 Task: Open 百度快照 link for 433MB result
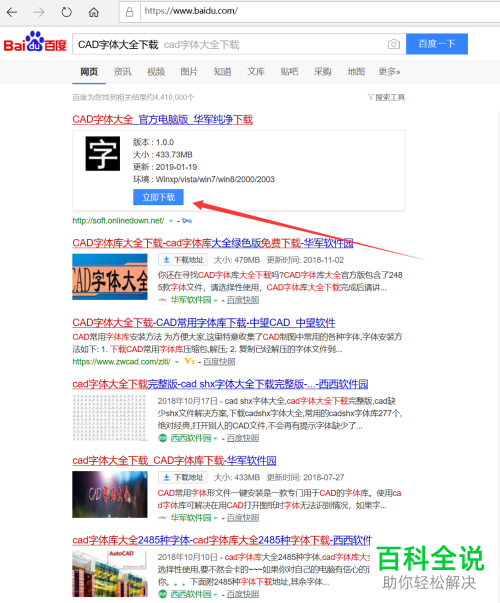pyautogui.click(x=243, y=518)
